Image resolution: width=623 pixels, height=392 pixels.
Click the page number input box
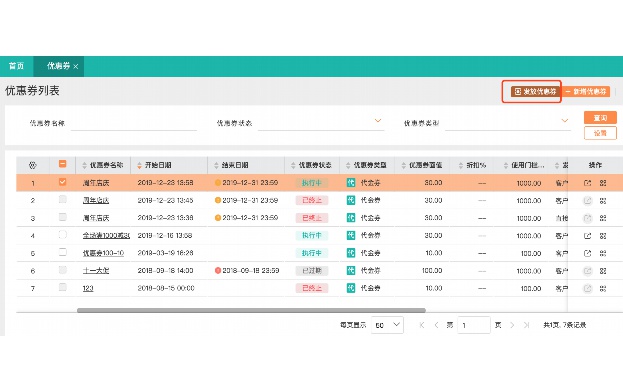(474, 325)
